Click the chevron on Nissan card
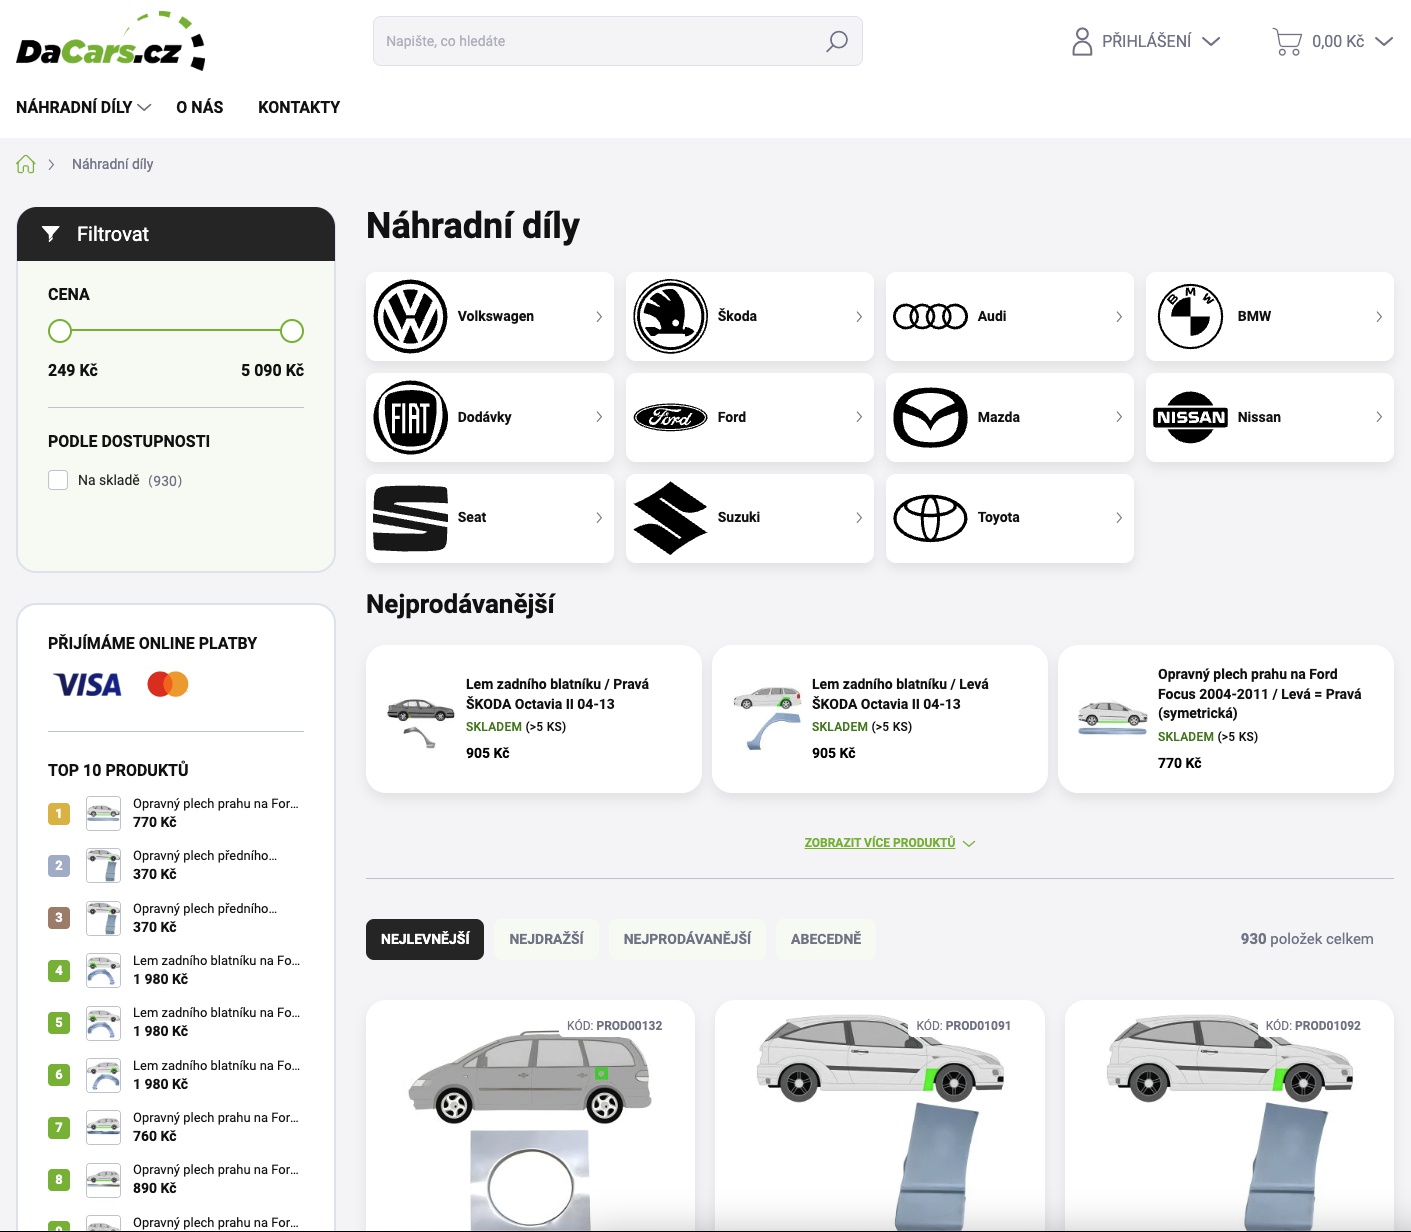This screenshot has height=1232, width=1411. point(1379,417)
